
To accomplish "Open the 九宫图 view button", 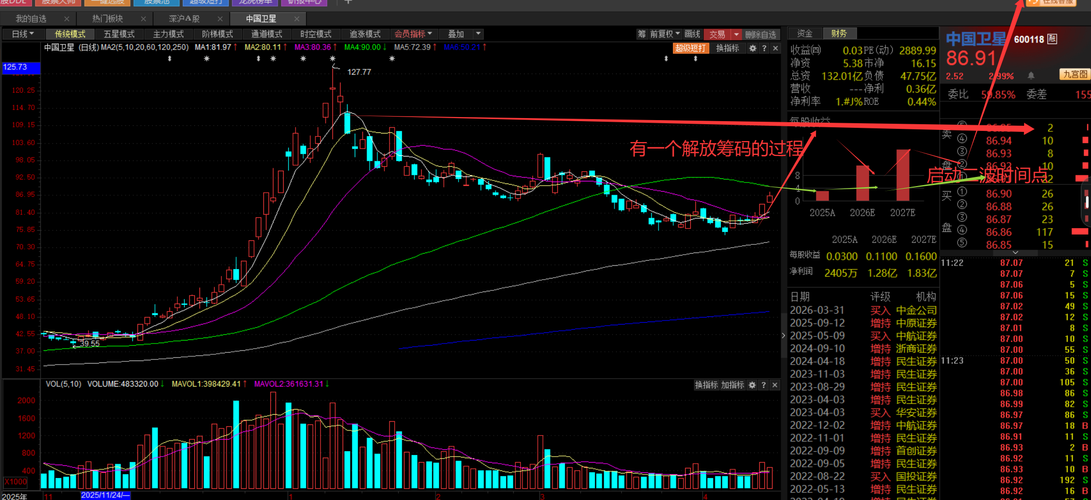I will click(1075, 74).
